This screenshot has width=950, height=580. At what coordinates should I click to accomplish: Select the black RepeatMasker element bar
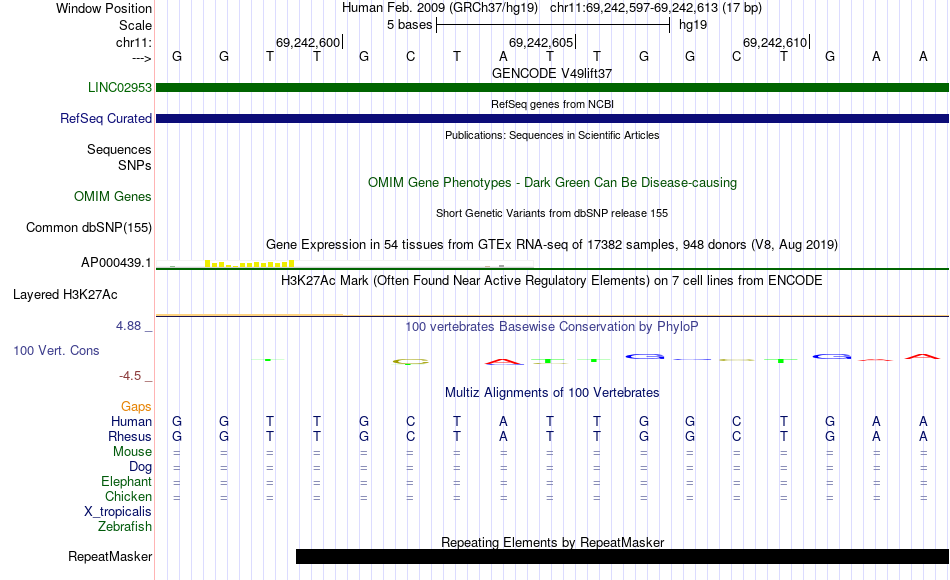tap(622, 556)
